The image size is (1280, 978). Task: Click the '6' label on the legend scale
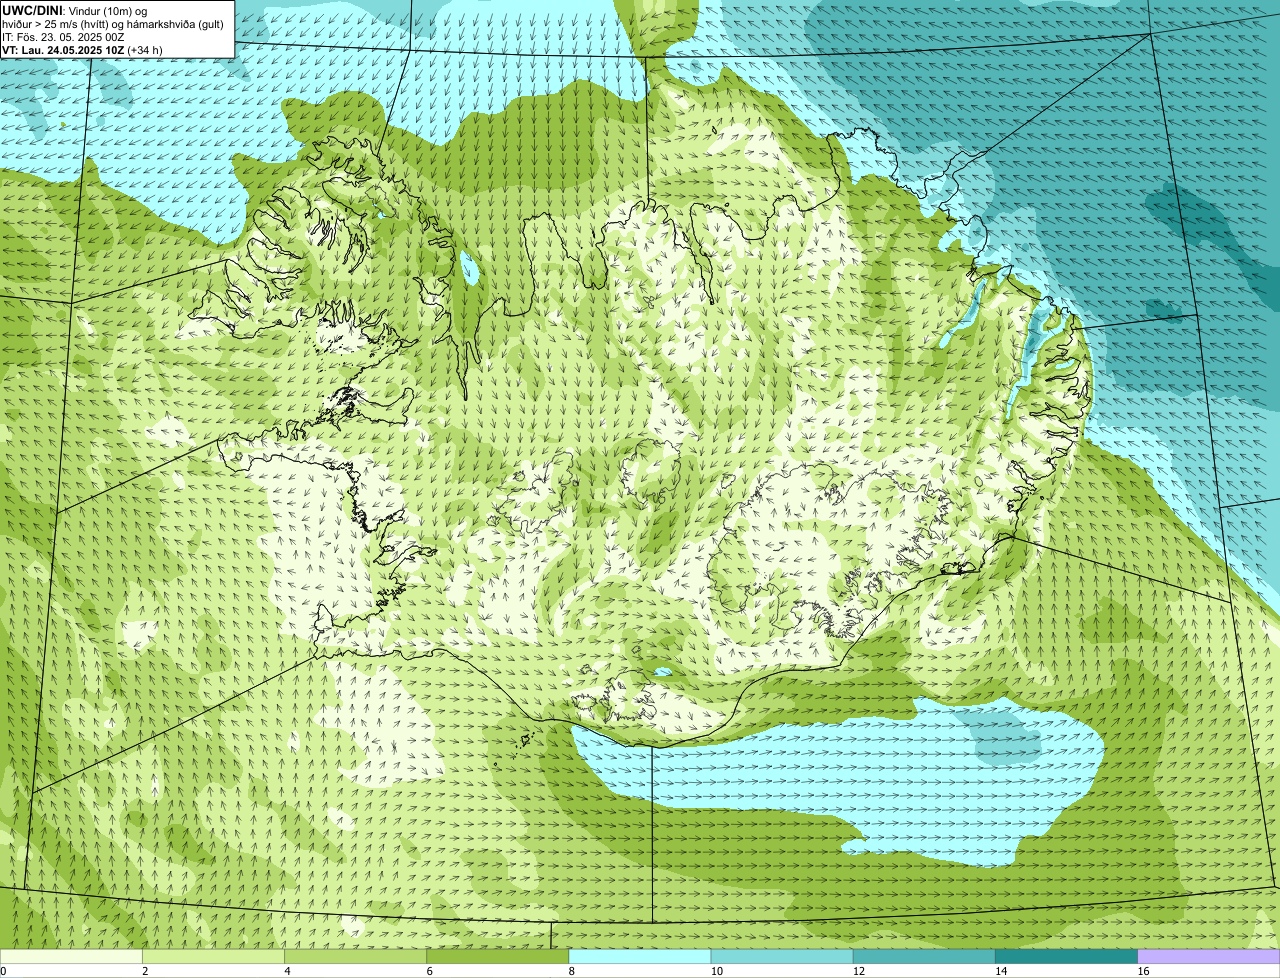pos(430,971)
